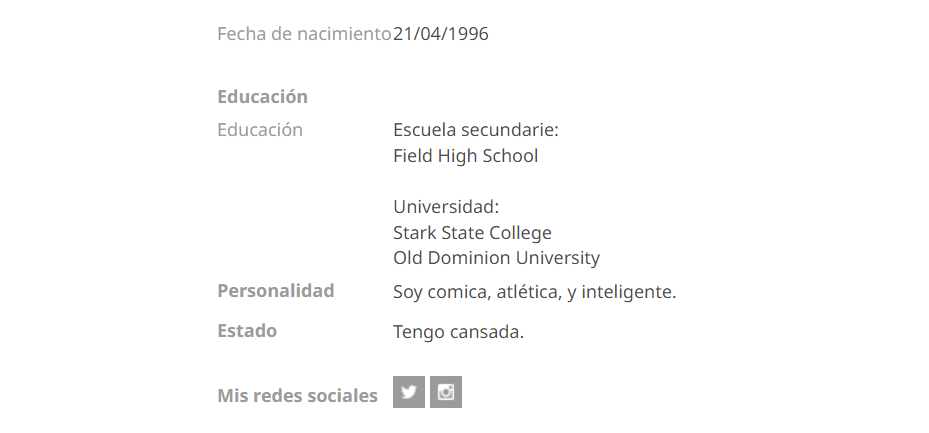Open the Twitter social link icon
This screenshot has height=433, width=929.
pyautogui.click(x=409, y=392)
